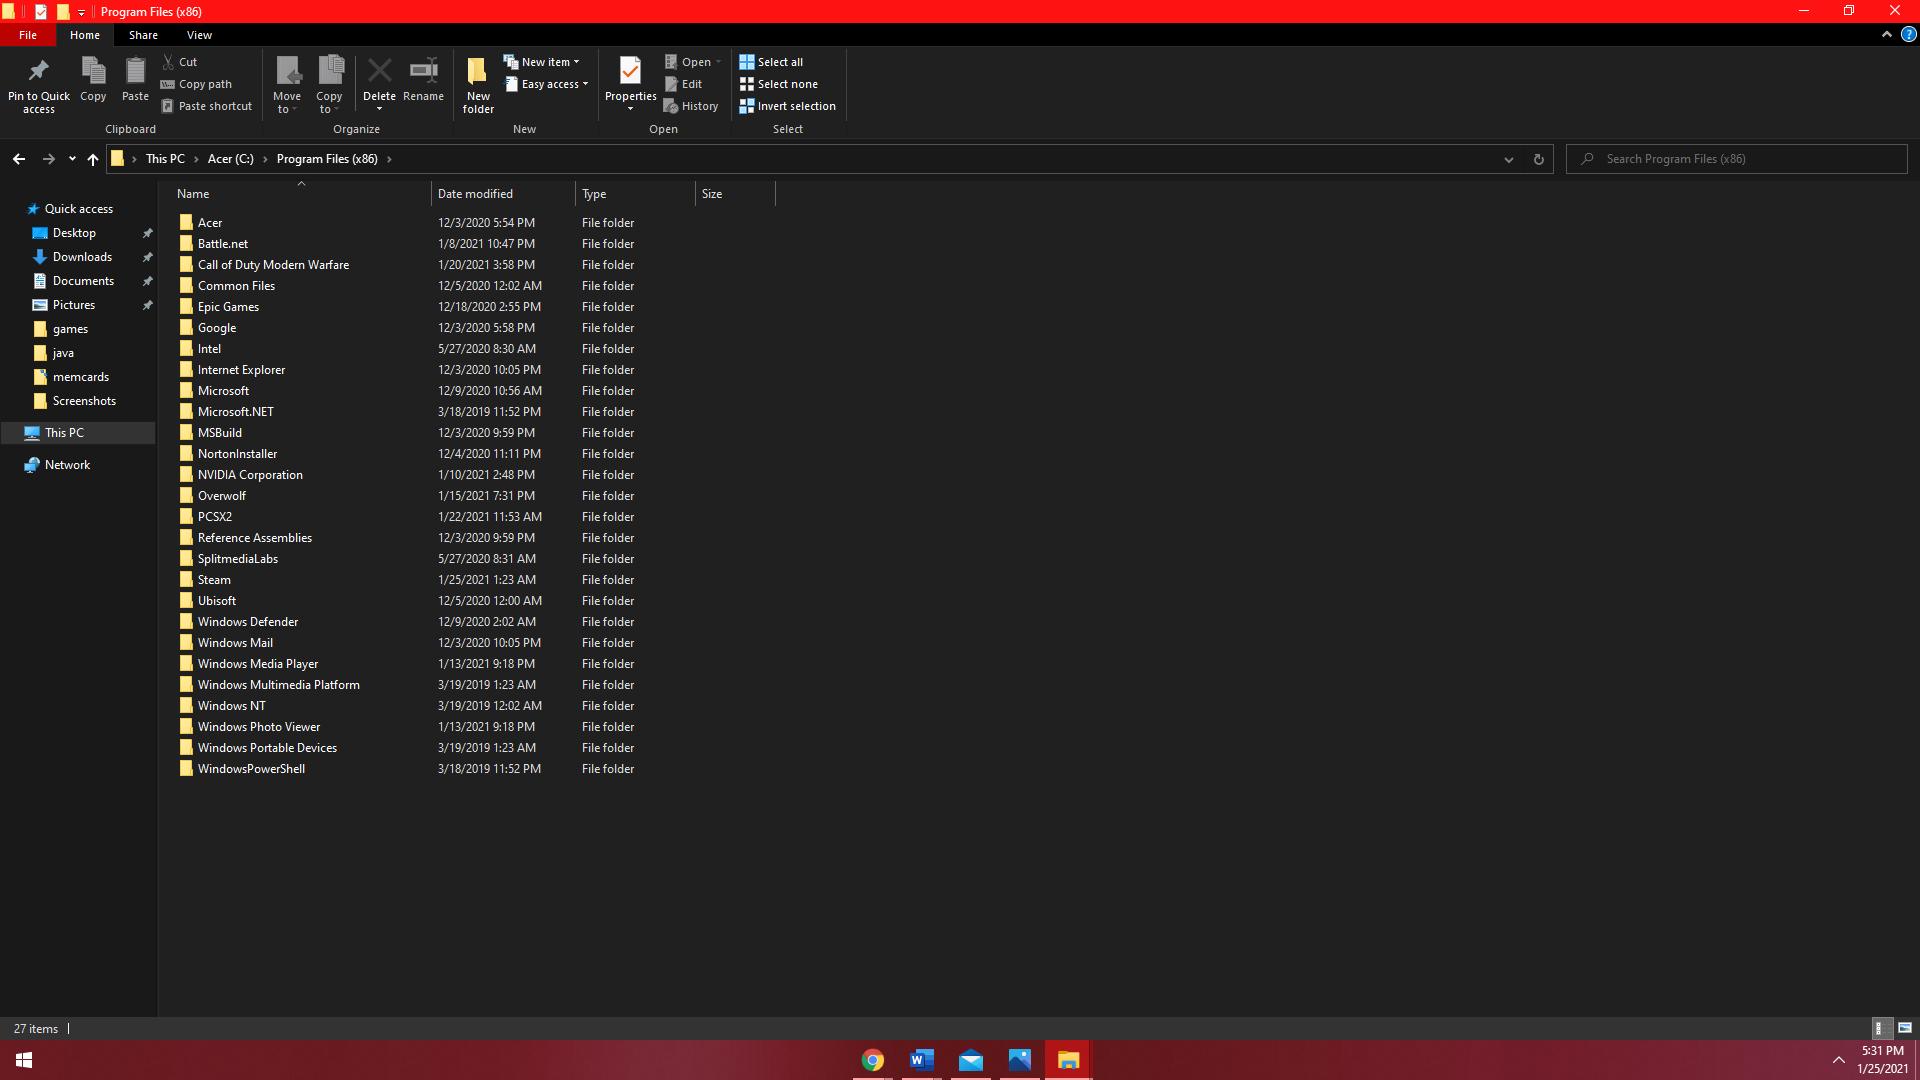Image resolution: width=1920 pixels, height=1080 pixels.
Task: Select the Call of Duty Modern Warfare folder
Action: point(273,265)
